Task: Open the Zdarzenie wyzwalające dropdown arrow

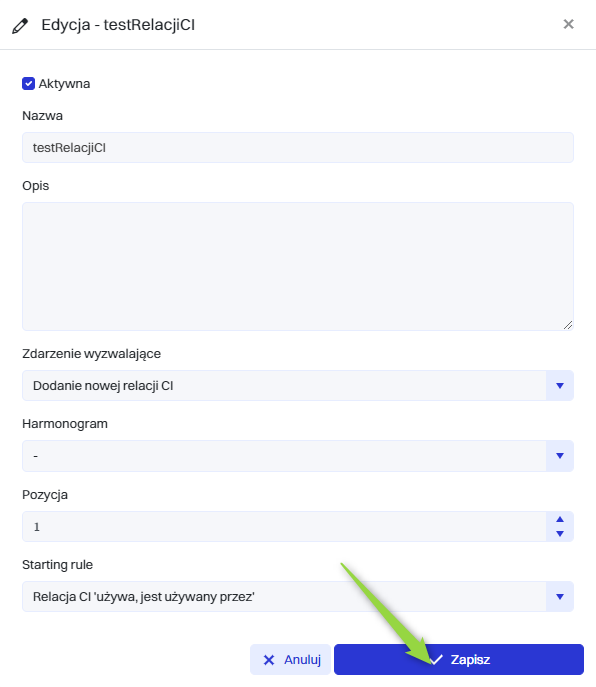Action: tap(560, 386)
